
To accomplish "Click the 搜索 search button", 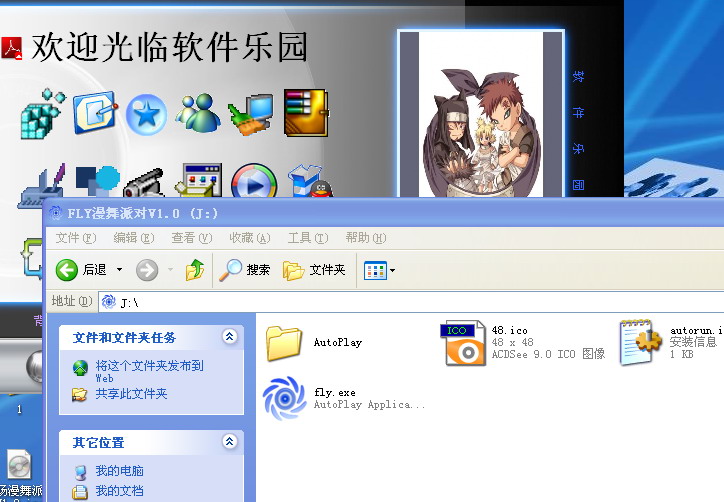I will (244, 270).
